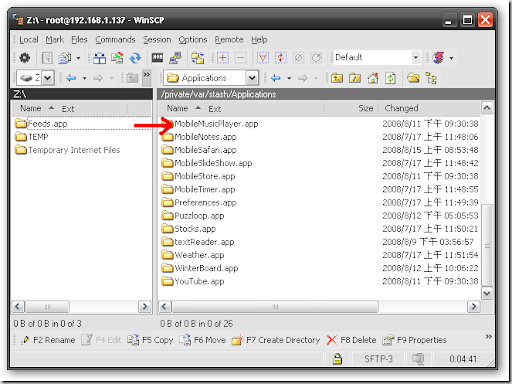Click the transfer queue filter icon
This screenshot has height=384, width=512.
click(x=263, y=58)
